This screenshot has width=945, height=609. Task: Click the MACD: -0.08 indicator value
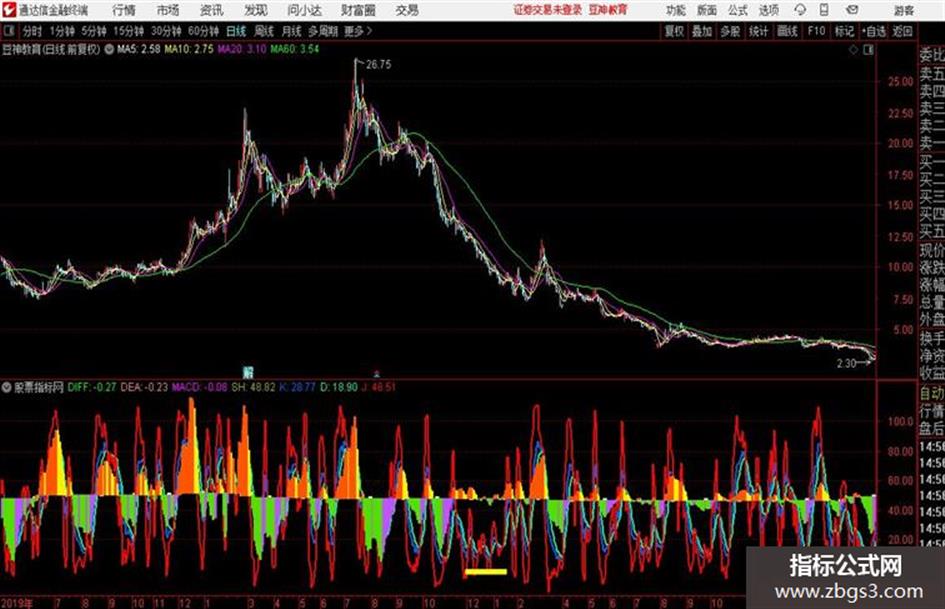coord(200,387)
